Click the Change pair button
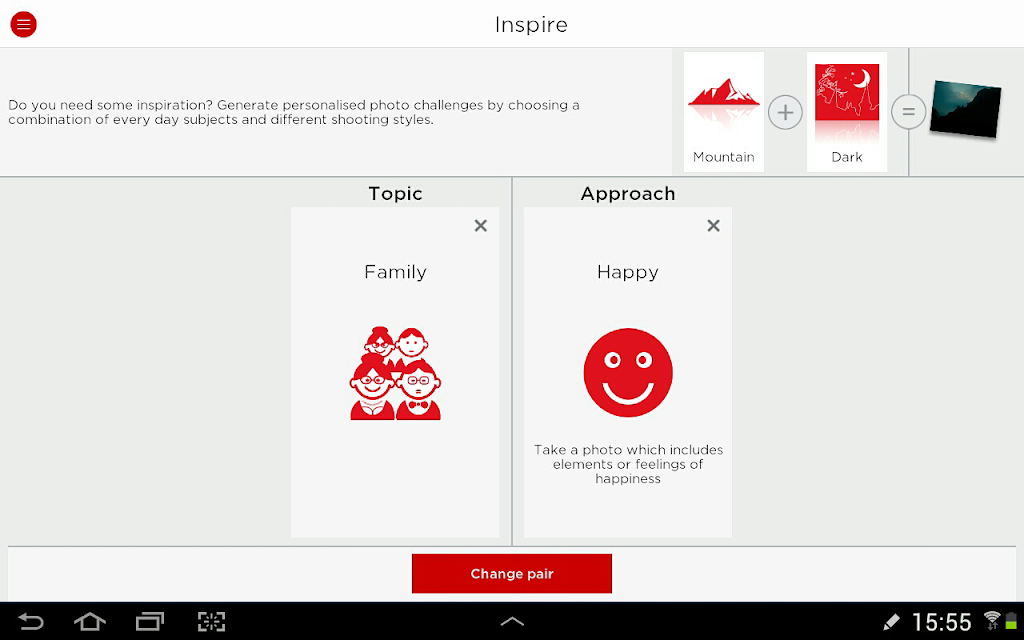This screenshot has height=640, width=1024. pos(512,573)
